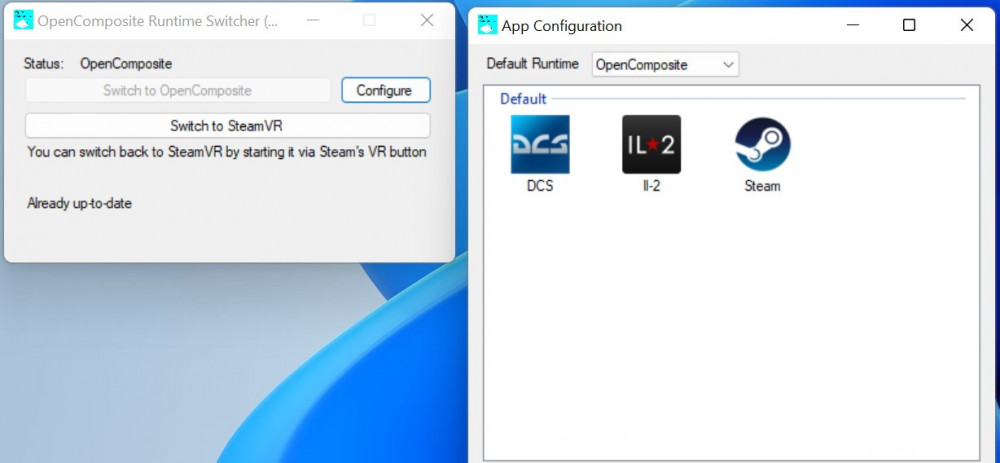Click the 'Il-2' label under its icon

pos(651,186)
